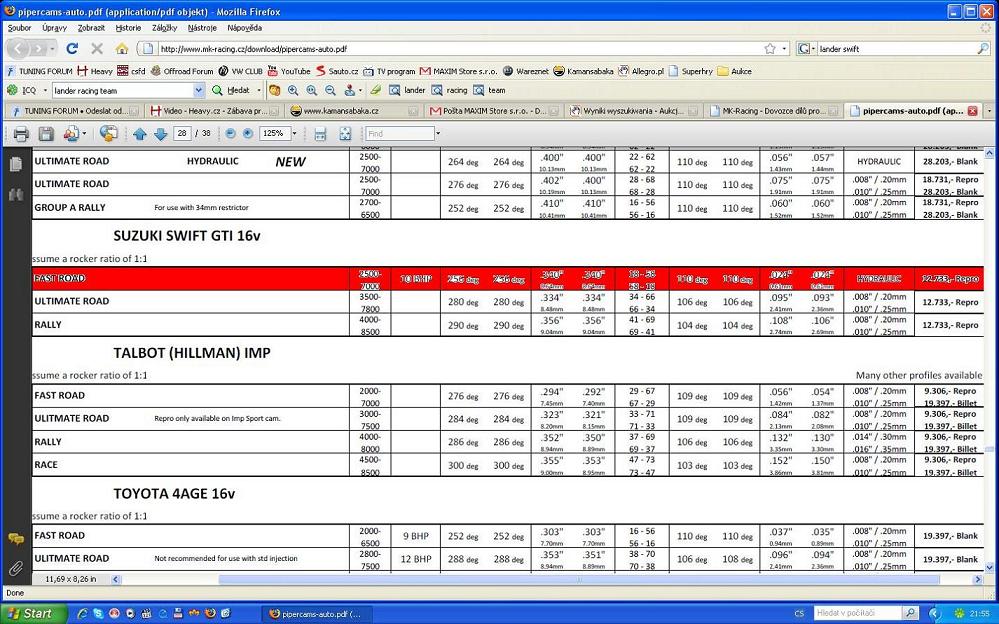The height and width of the screenshot is (624, 999).
Task: Close the pipercams-auto.pdf tab
Action: (972, 111)
